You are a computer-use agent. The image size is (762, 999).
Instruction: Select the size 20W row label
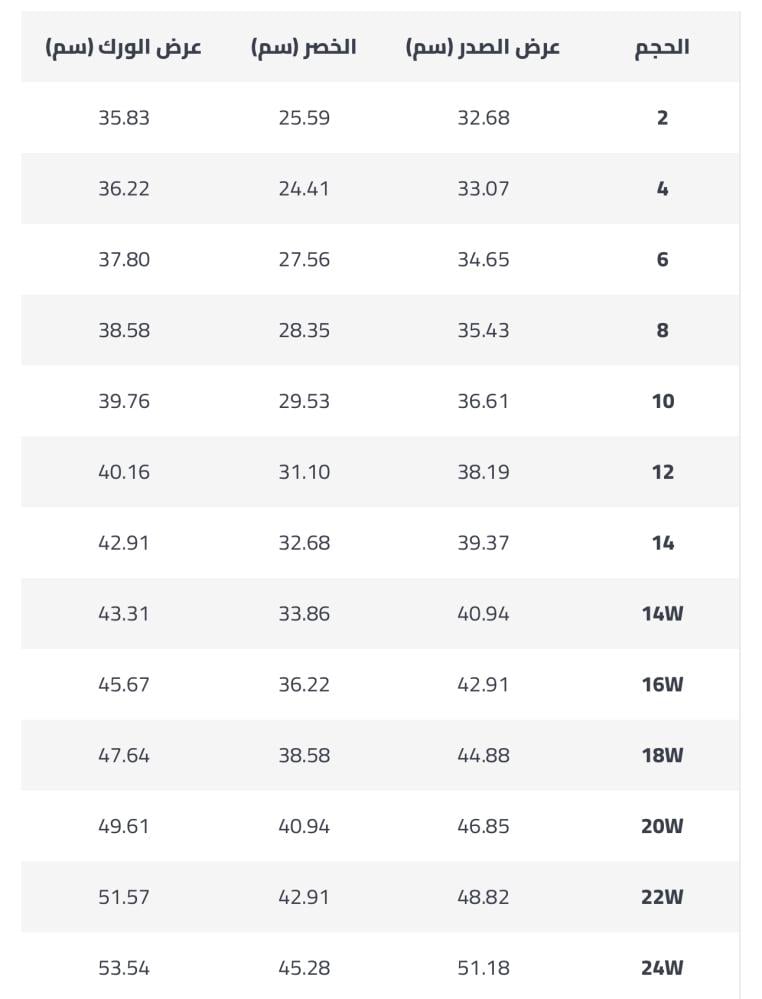pos(663,826)
